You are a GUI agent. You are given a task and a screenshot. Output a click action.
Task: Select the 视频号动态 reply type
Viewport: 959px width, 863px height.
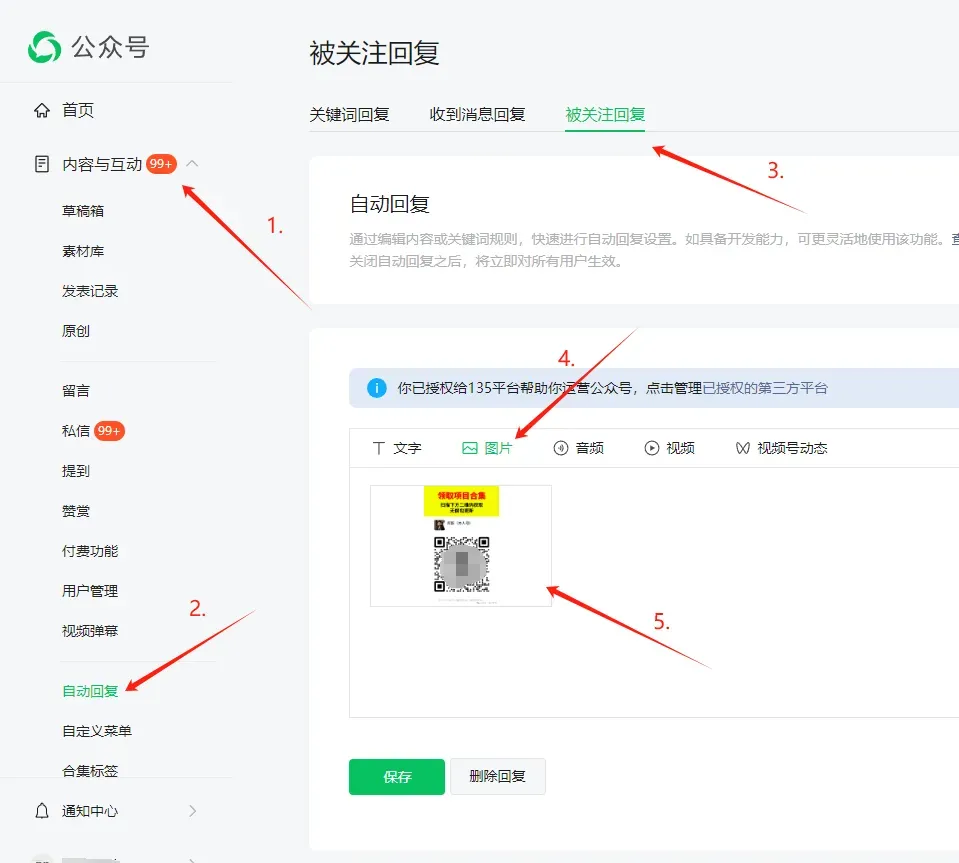click(x=792, y=448)
